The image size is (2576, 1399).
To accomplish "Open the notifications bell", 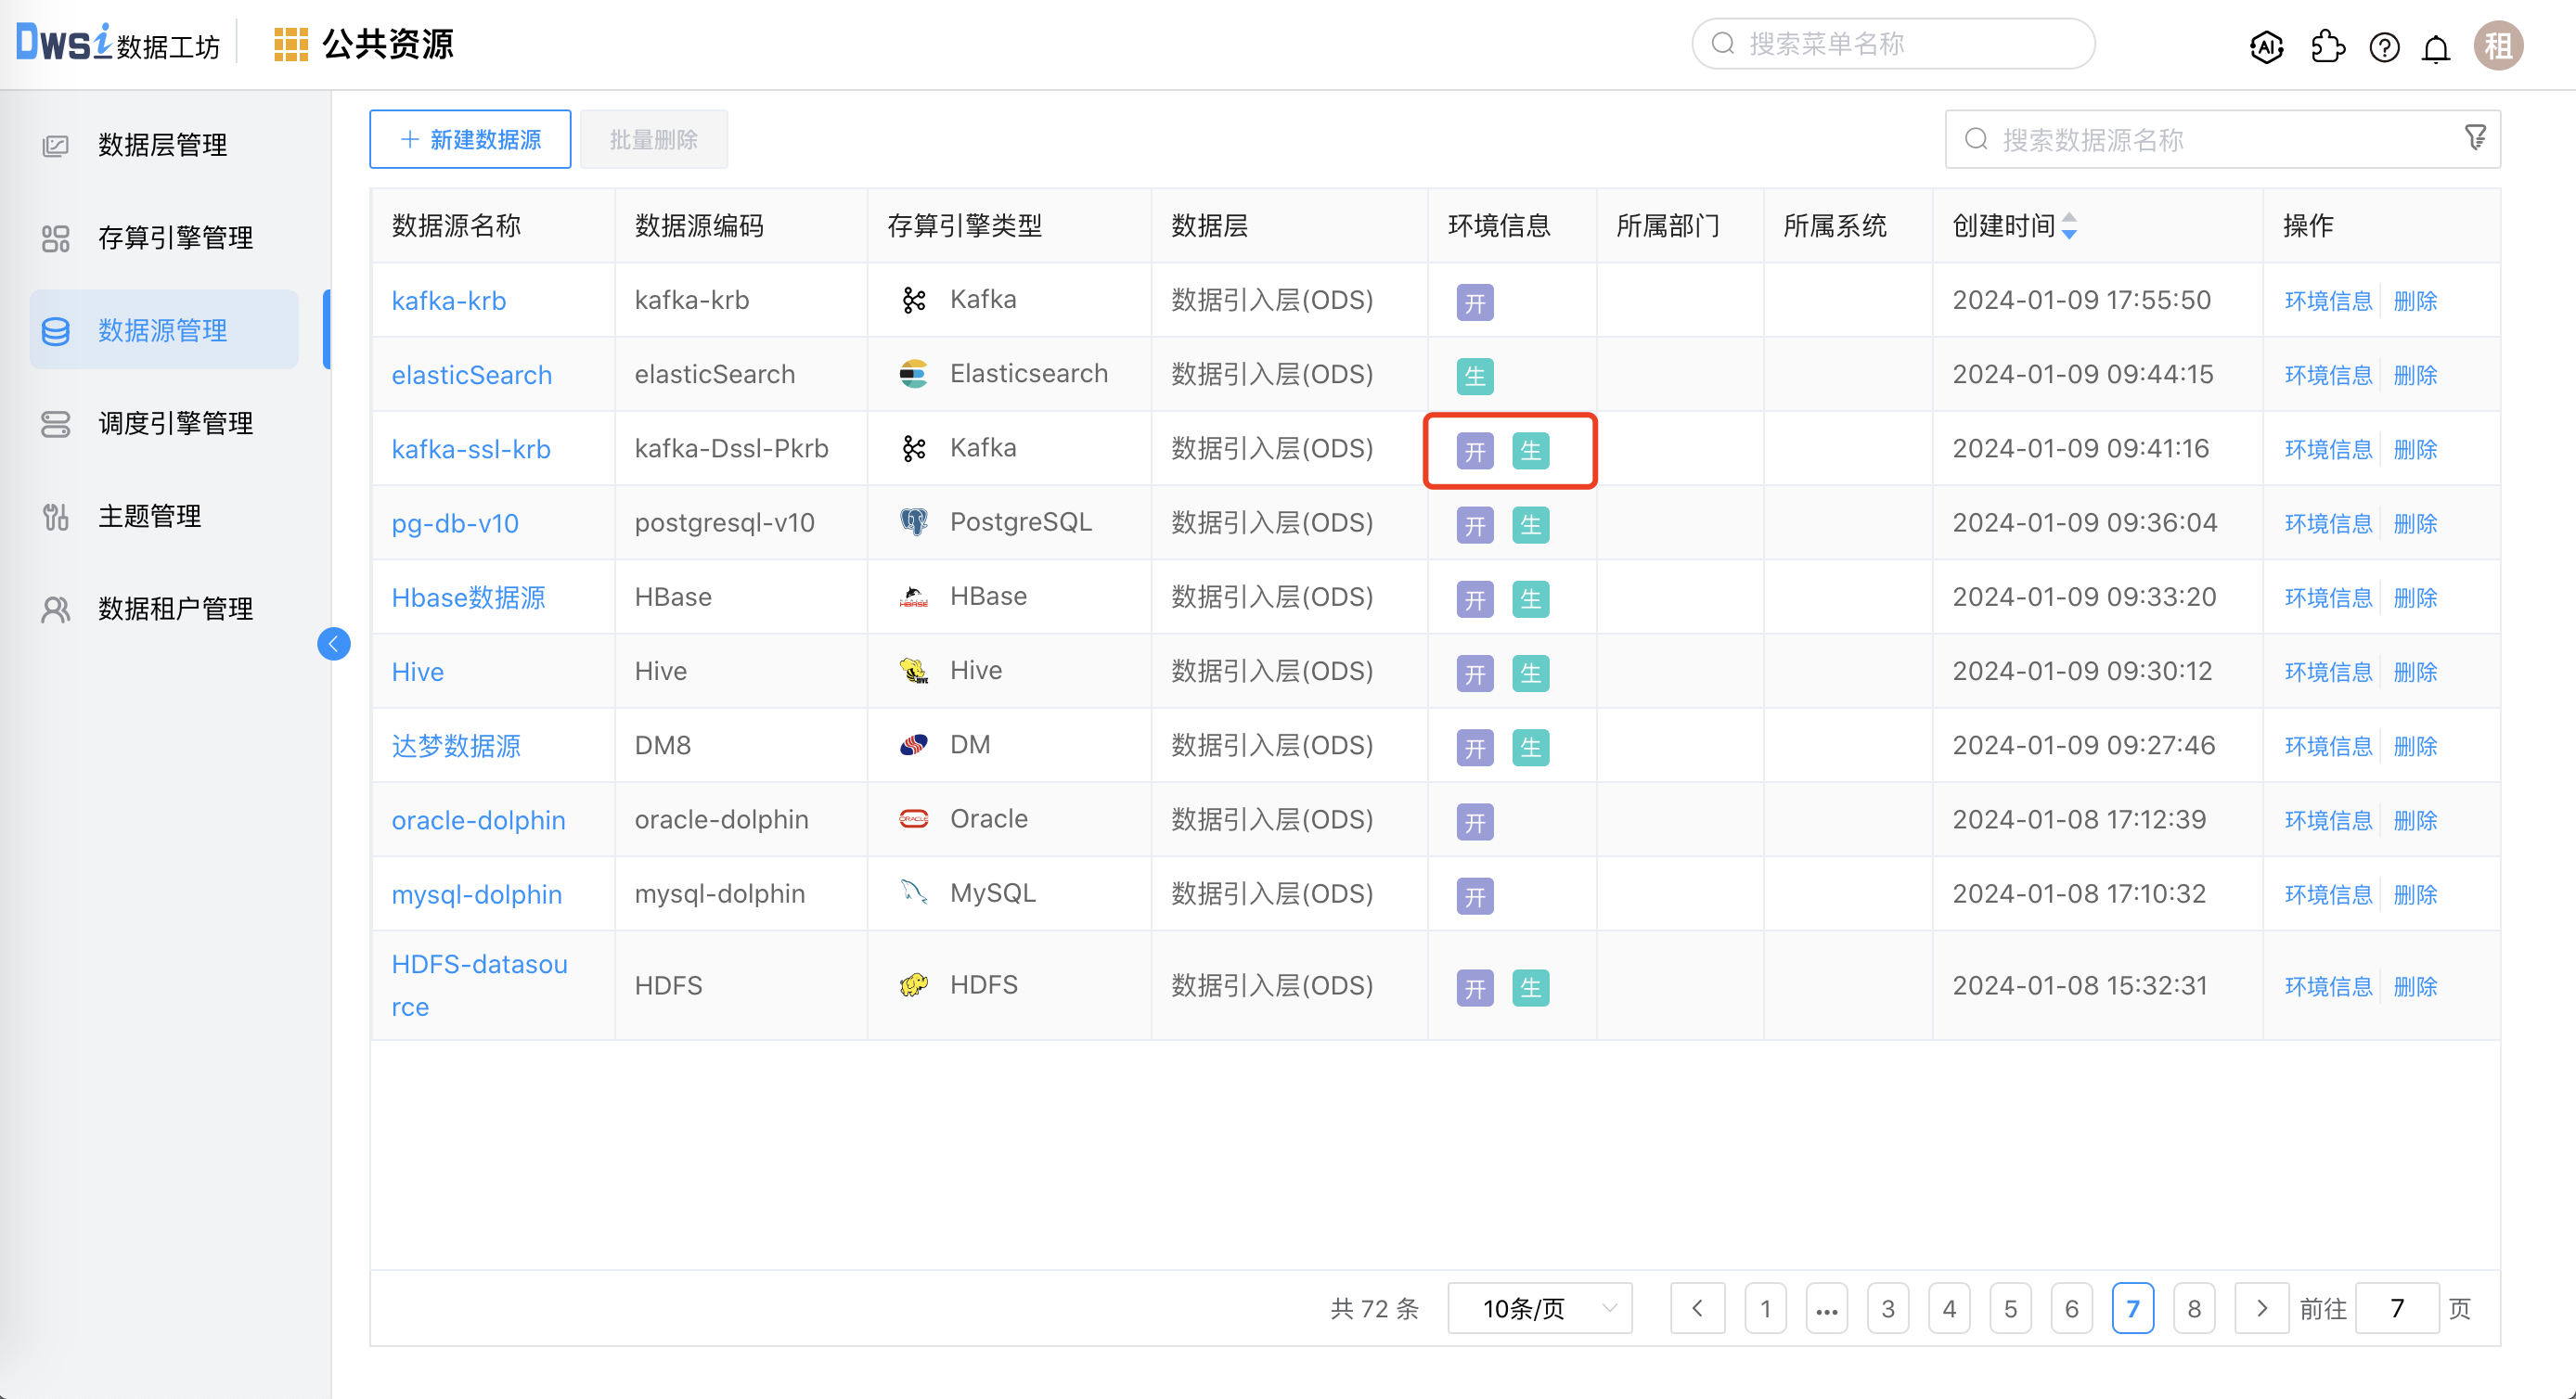I will (2436, 47).
